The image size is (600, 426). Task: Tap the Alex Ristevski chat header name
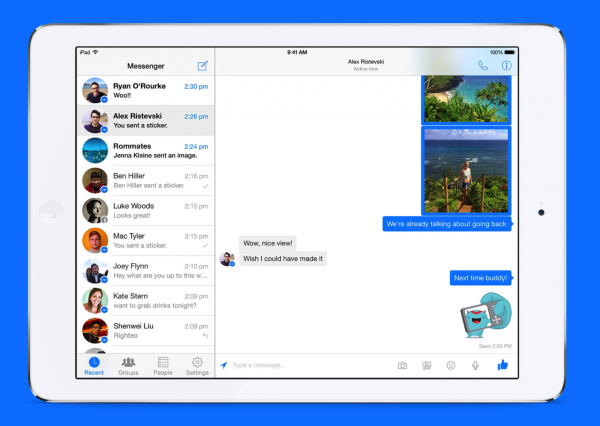click(366, 62)
